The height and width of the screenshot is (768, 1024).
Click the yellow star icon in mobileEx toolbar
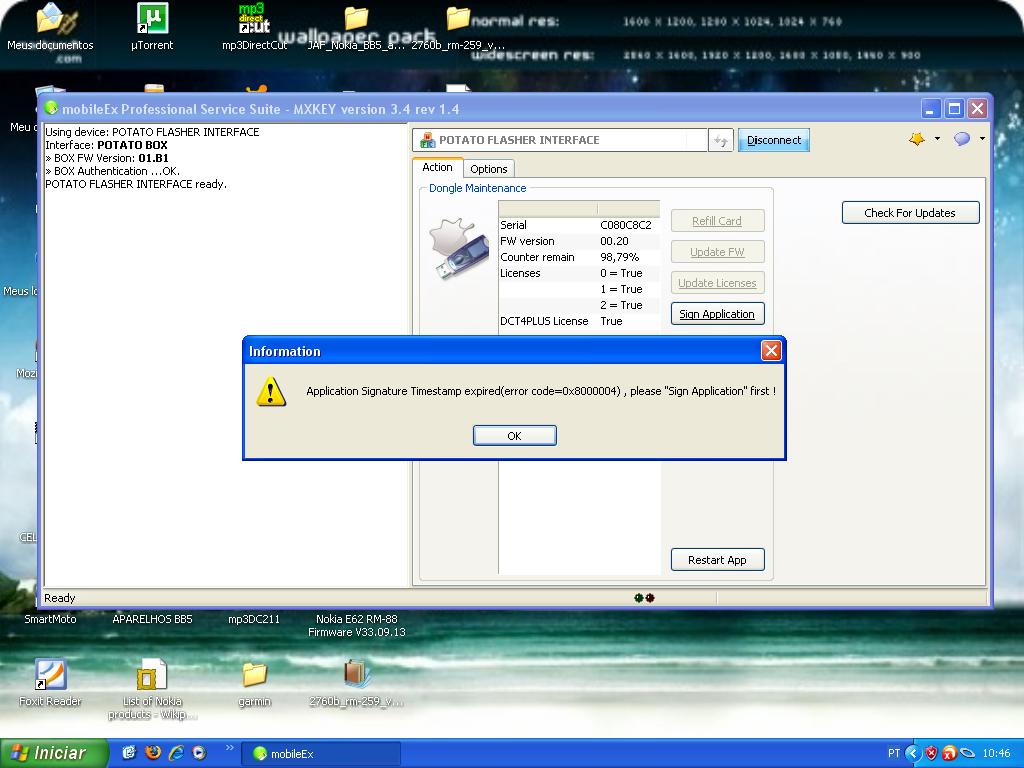pos(917,138)
